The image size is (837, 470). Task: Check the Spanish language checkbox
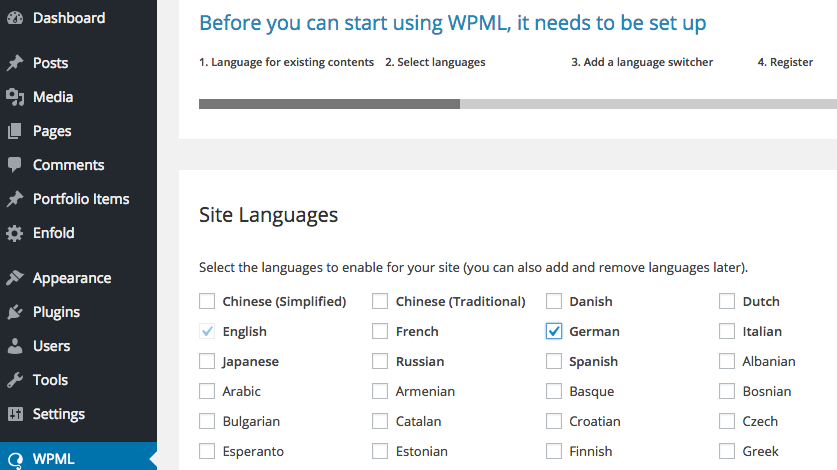coord(554,361)
